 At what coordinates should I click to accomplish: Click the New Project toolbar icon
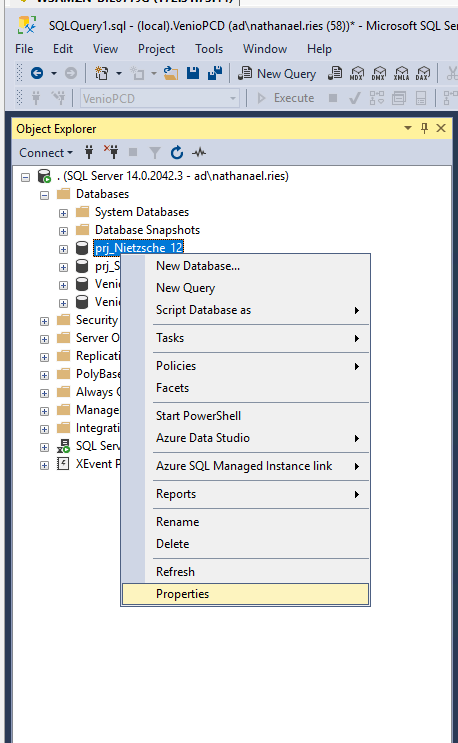click(101, 73)
